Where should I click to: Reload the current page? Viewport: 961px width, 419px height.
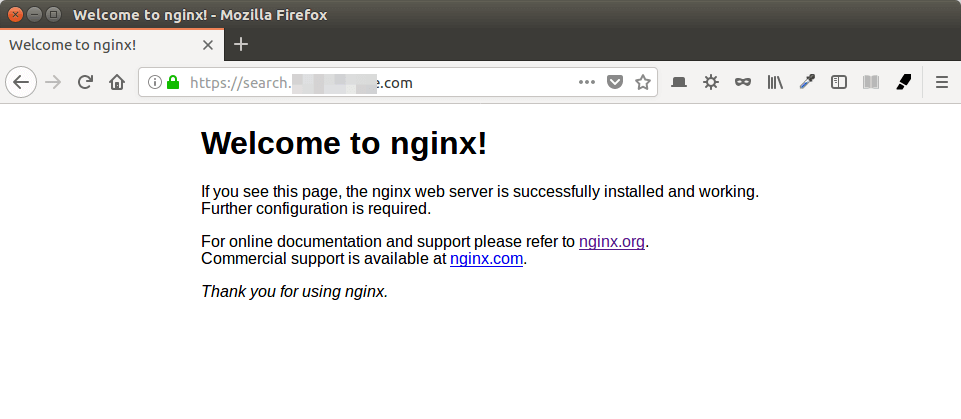tap(86, 83)
